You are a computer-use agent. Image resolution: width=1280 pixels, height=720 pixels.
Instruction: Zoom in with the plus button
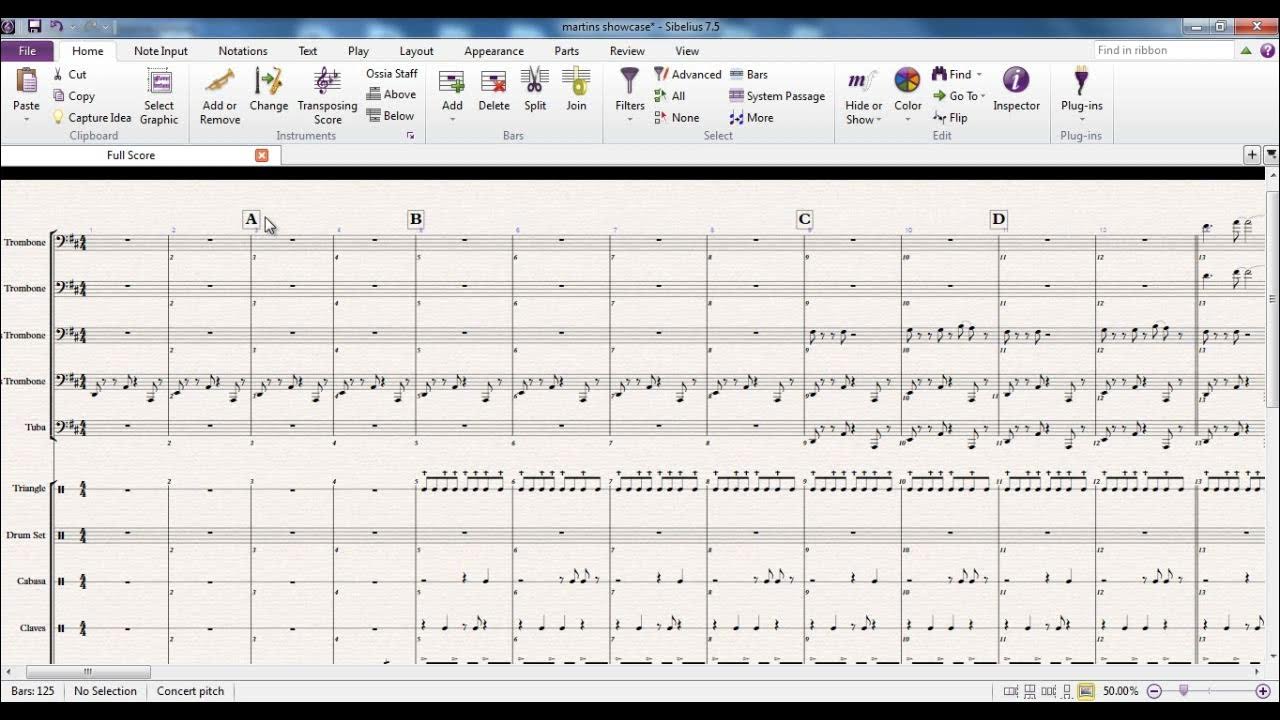[x=1263, y=691]
